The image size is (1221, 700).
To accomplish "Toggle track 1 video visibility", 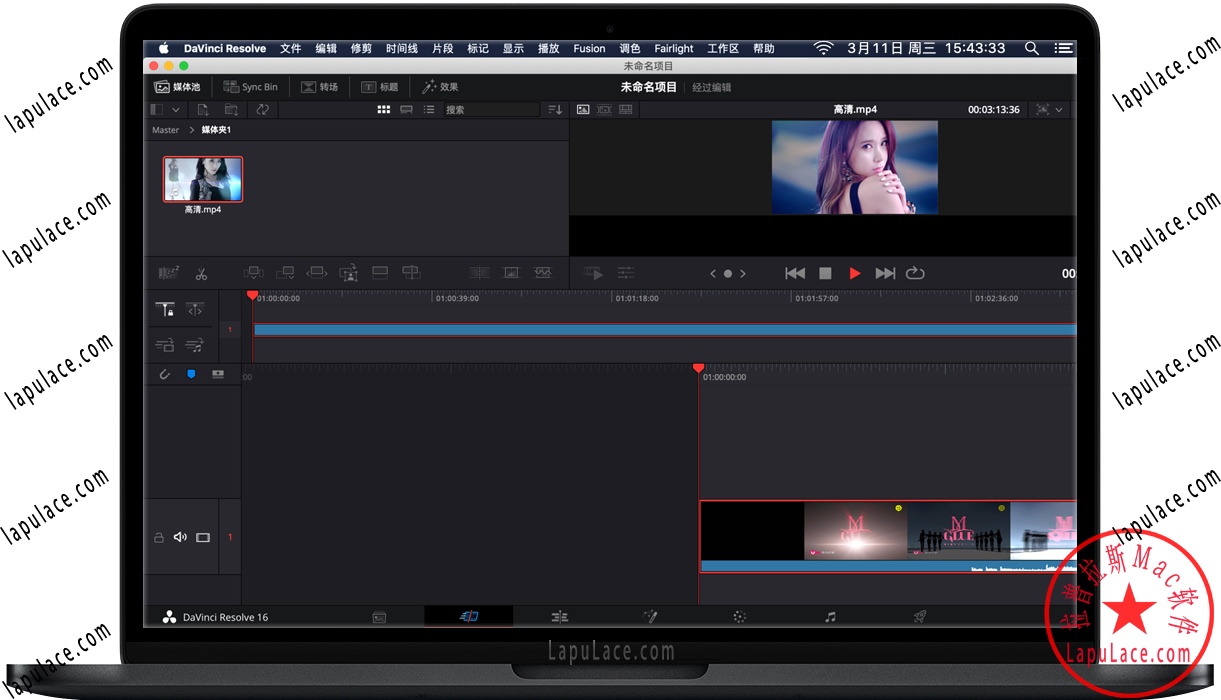I will tap(203, 538).
